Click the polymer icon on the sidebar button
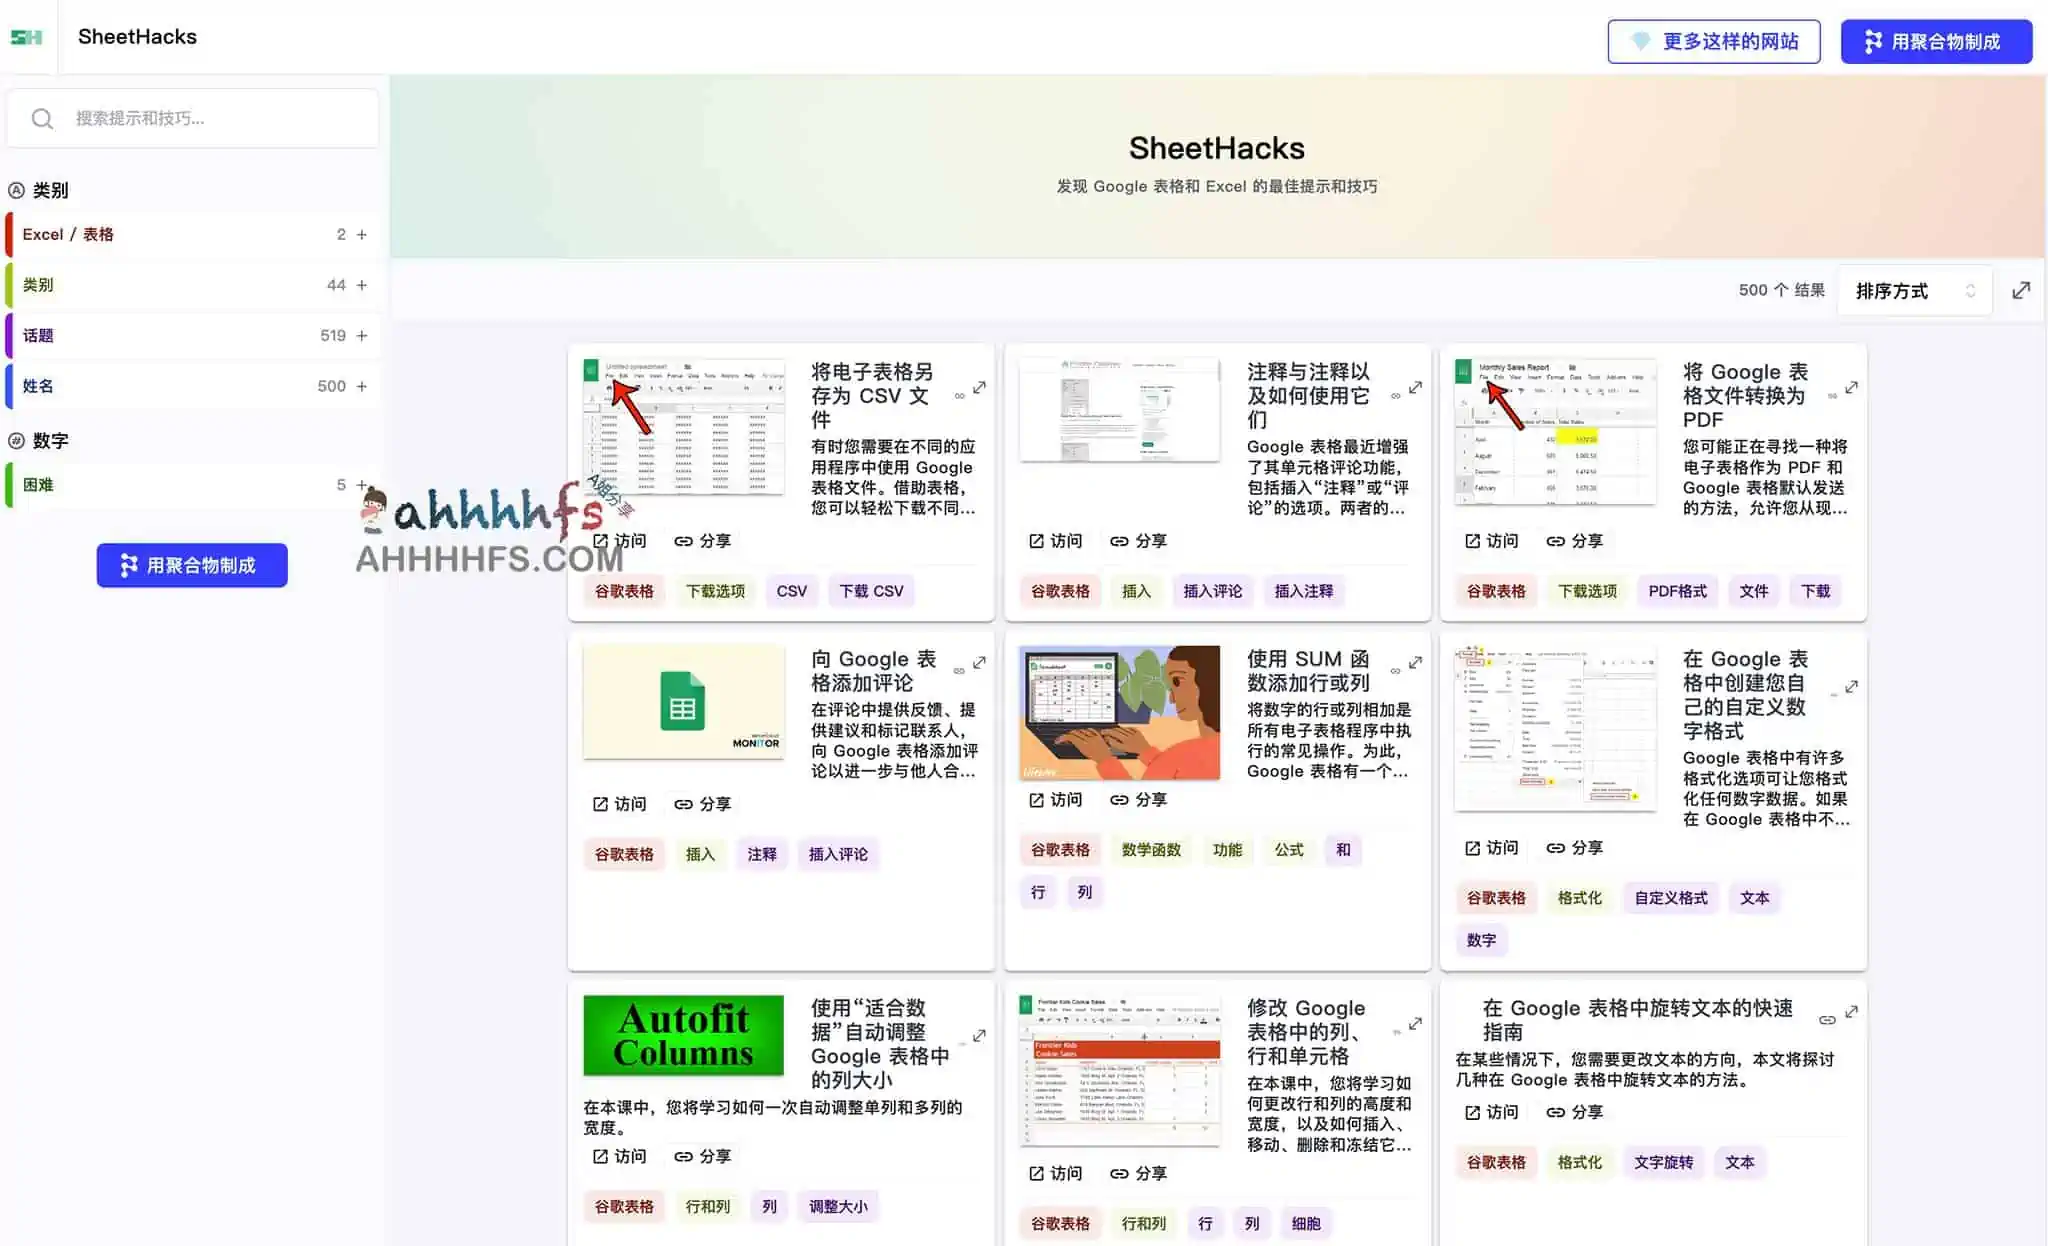The height and width of the screenshot is (1246, 2048). point(128,565)
